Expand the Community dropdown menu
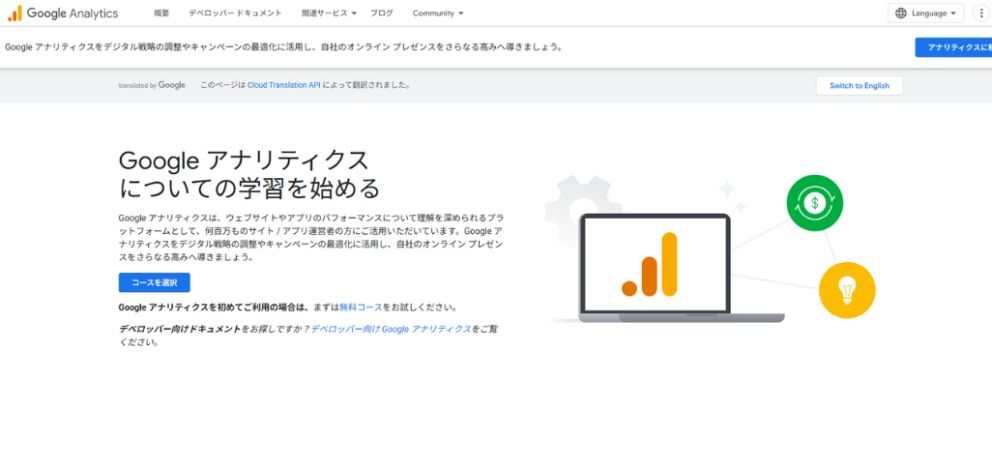 click(438, 13)
